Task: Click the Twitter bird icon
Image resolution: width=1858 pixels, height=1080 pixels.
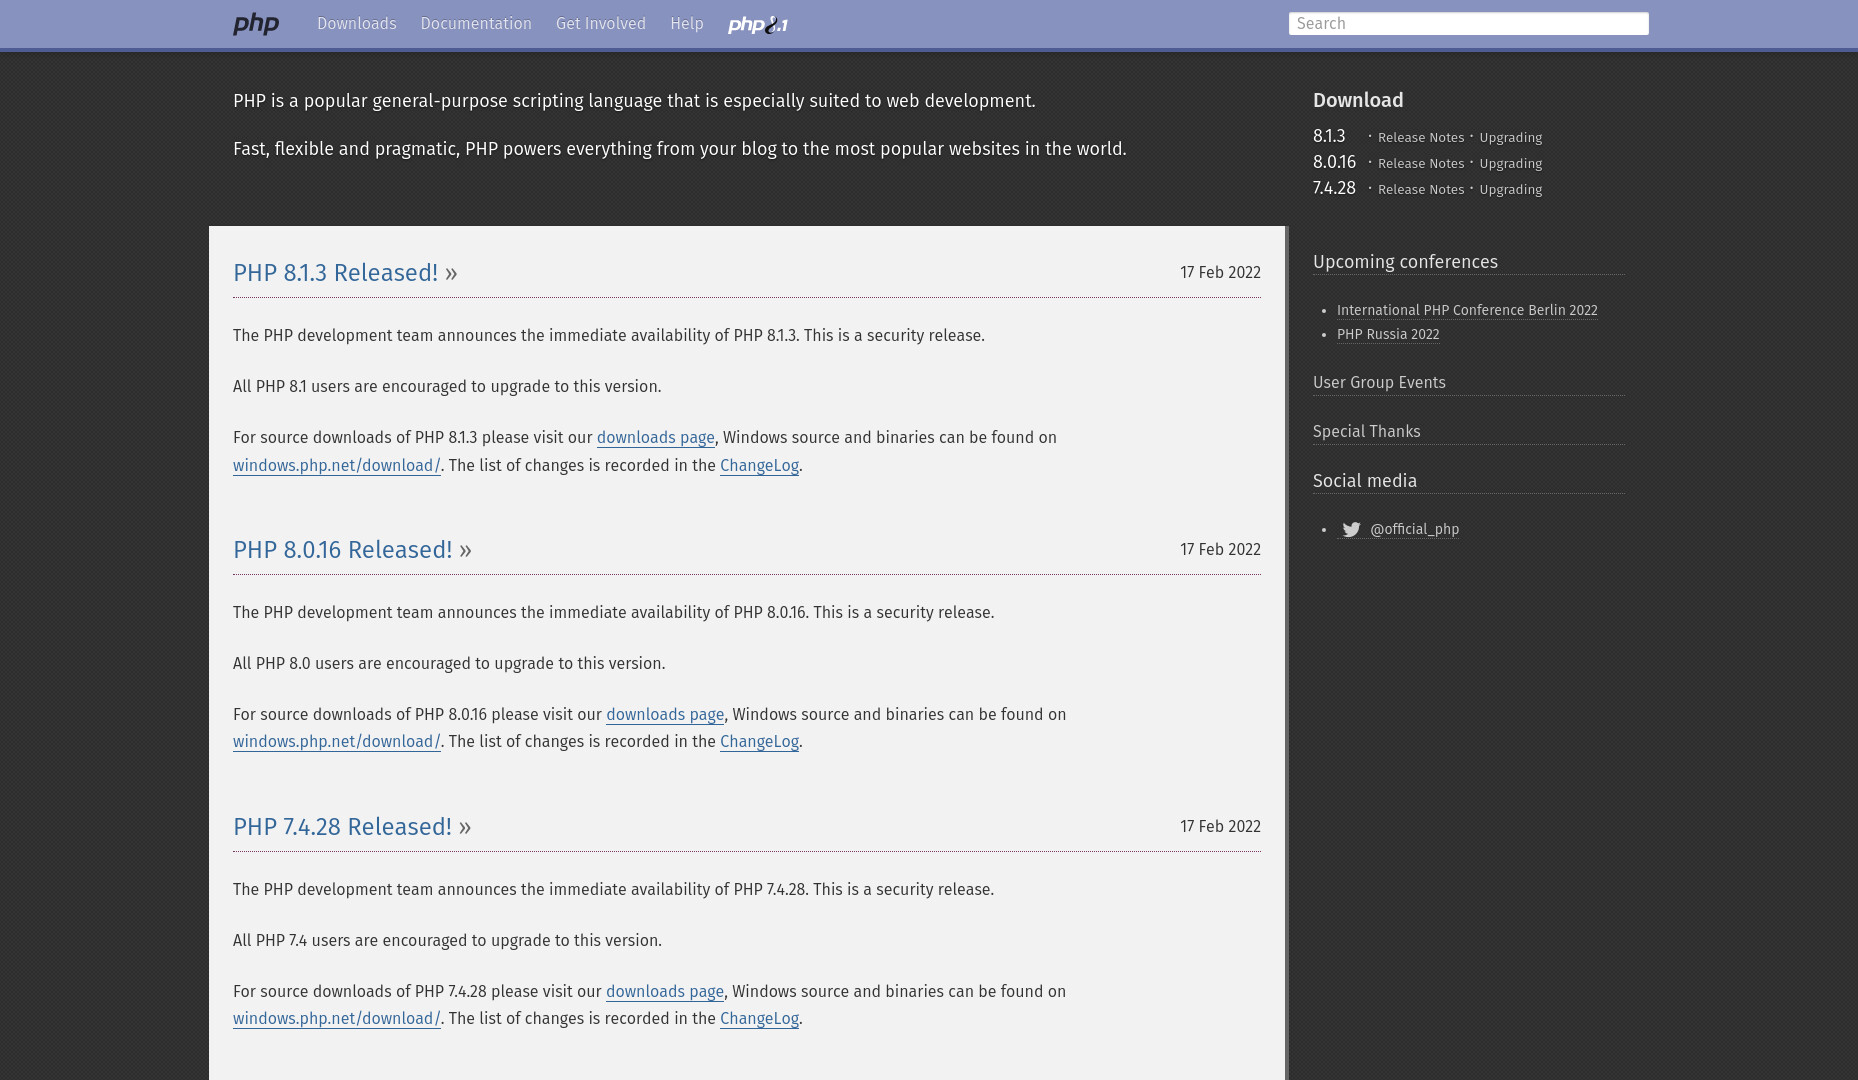Action: pyautogui.click(x=1351, y=530)
